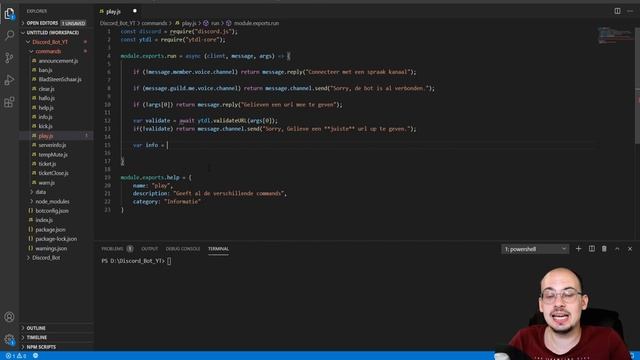640x360 pixels.
Task: Expand the Timeline section
Action: [37, 338]
